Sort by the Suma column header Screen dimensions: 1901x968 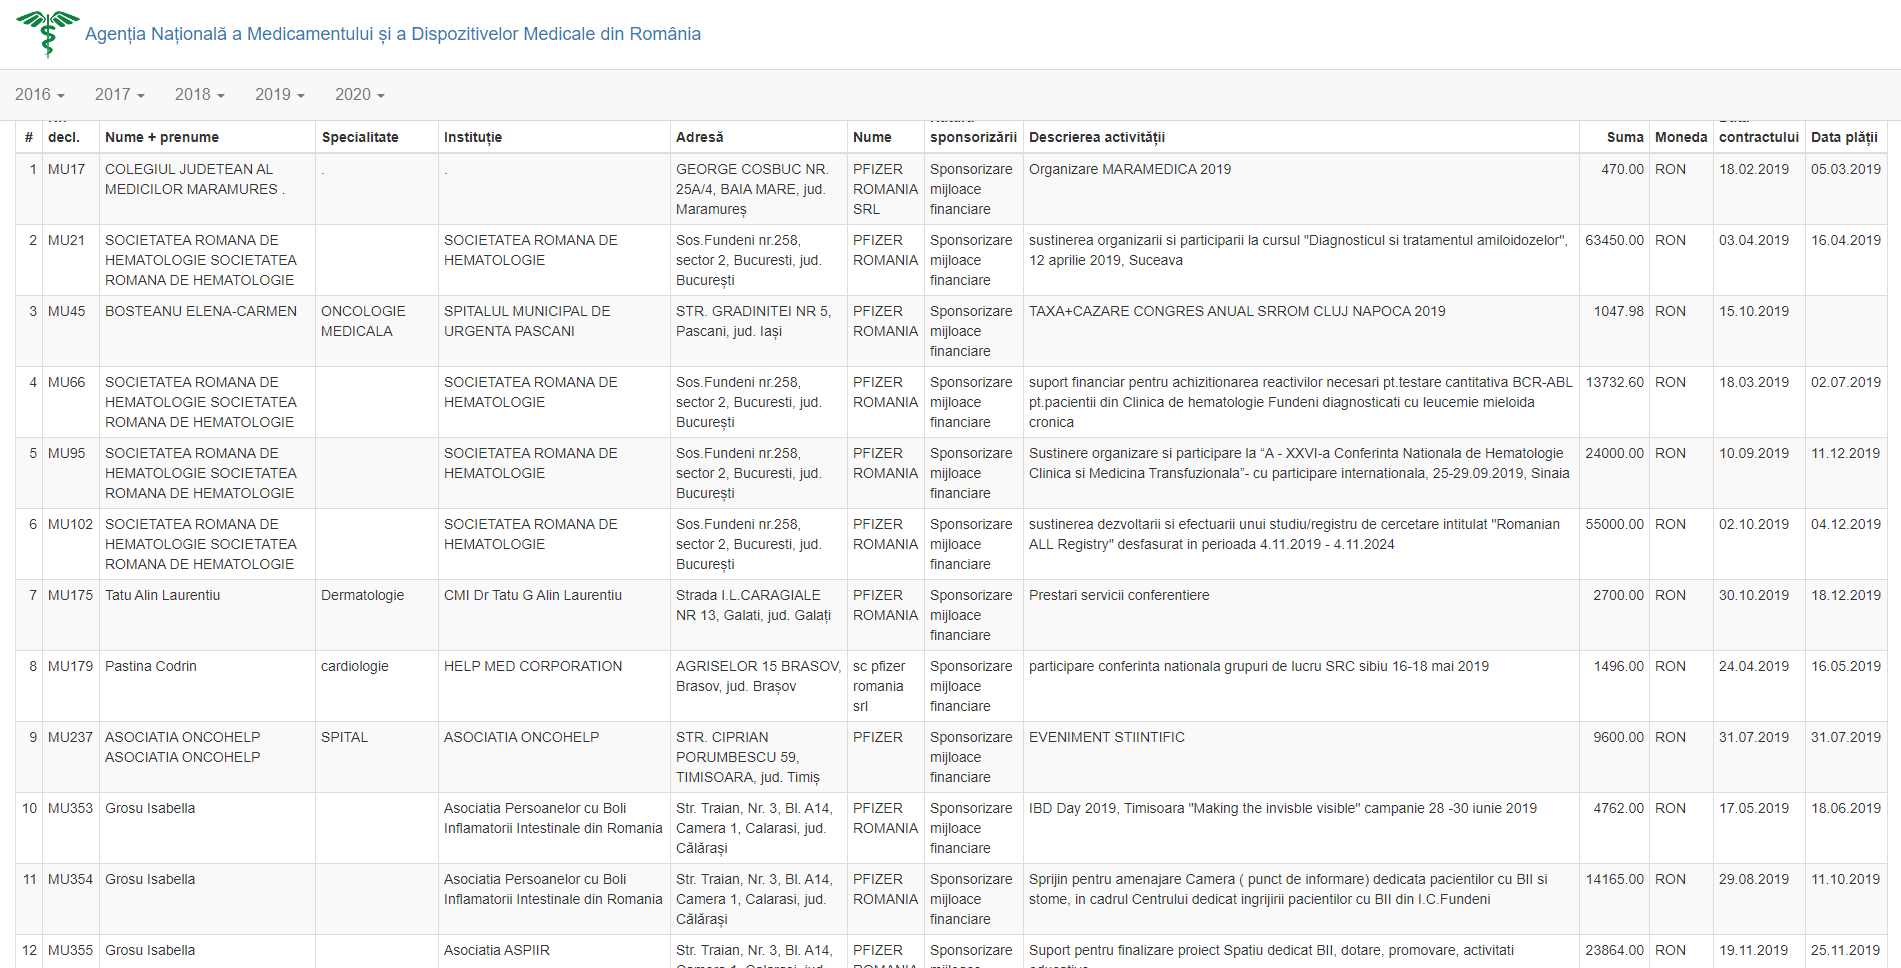click(x=1625, y=137)
